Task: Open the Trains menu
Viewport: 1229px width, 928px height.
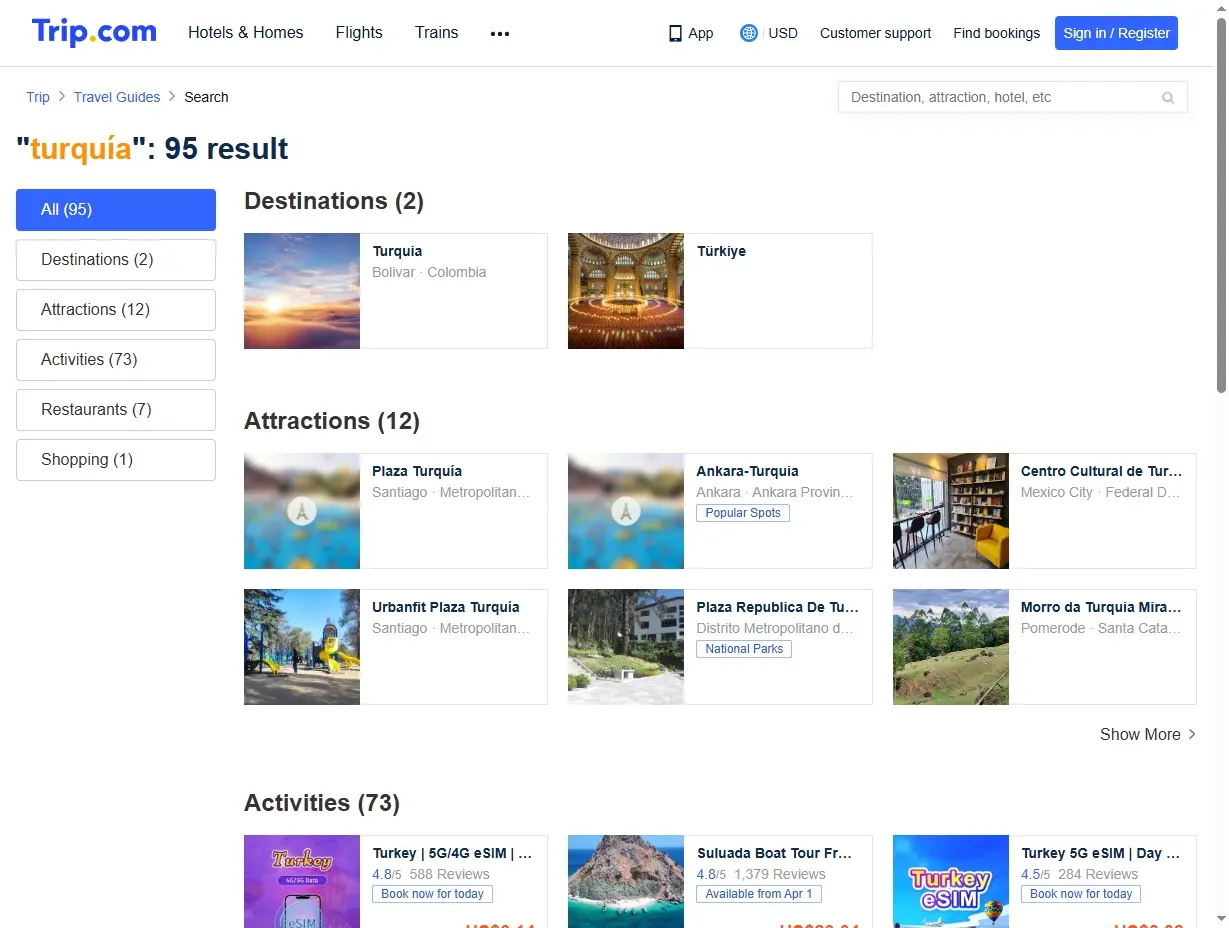Action: pyautogui.click(x=437, y=32)
